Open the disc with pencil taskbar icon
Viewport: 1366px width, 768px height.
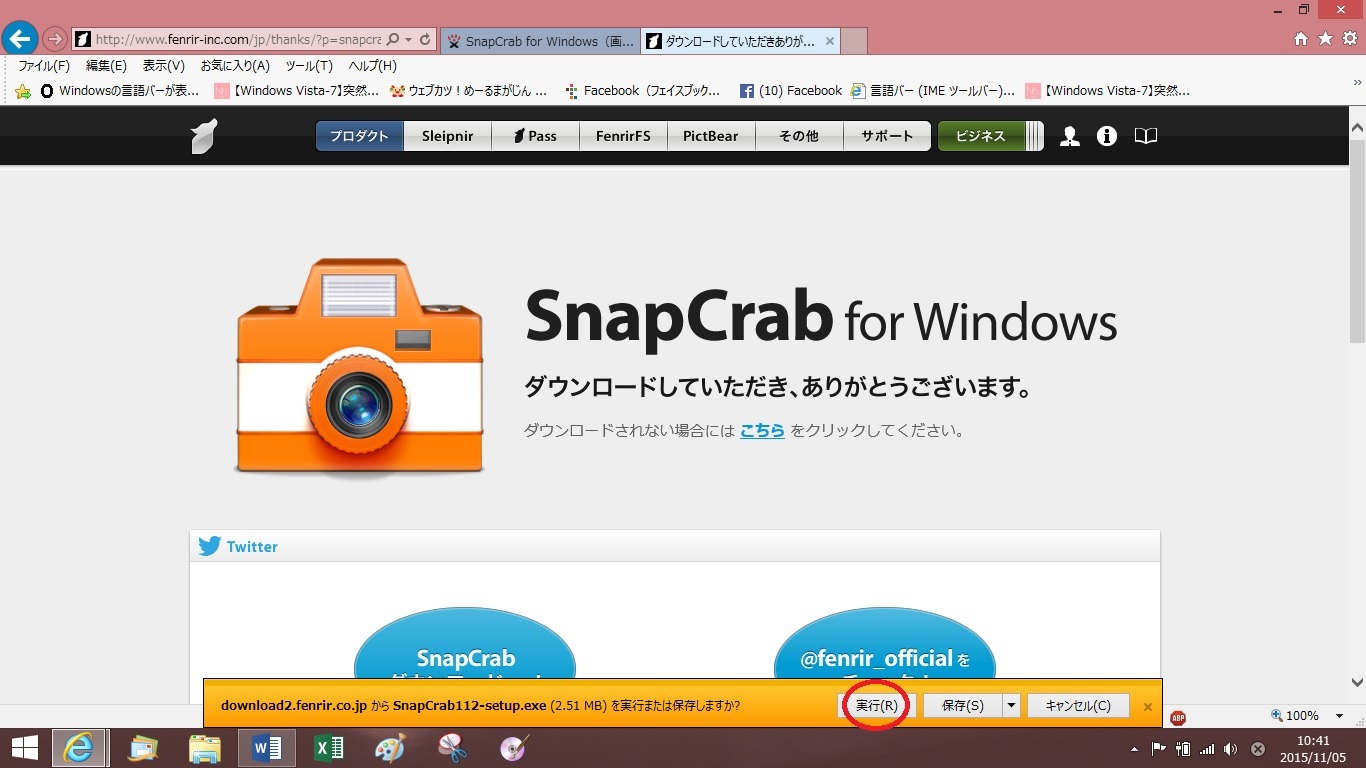(x=514, y=748)
